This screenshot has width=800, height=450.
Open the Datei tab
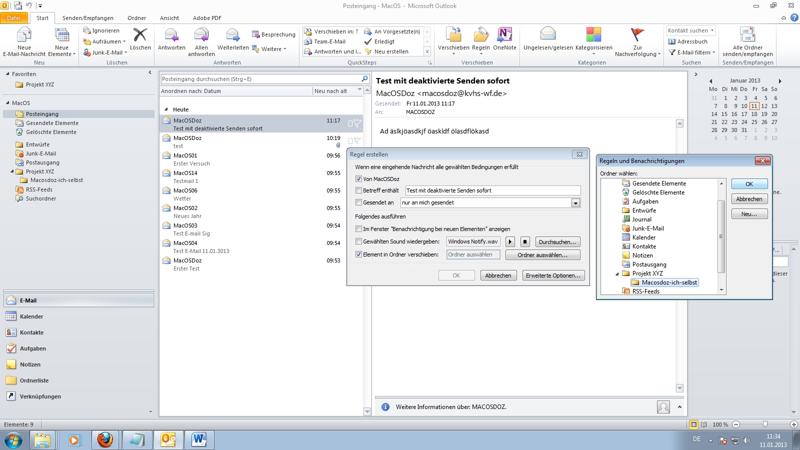[14, 18]
